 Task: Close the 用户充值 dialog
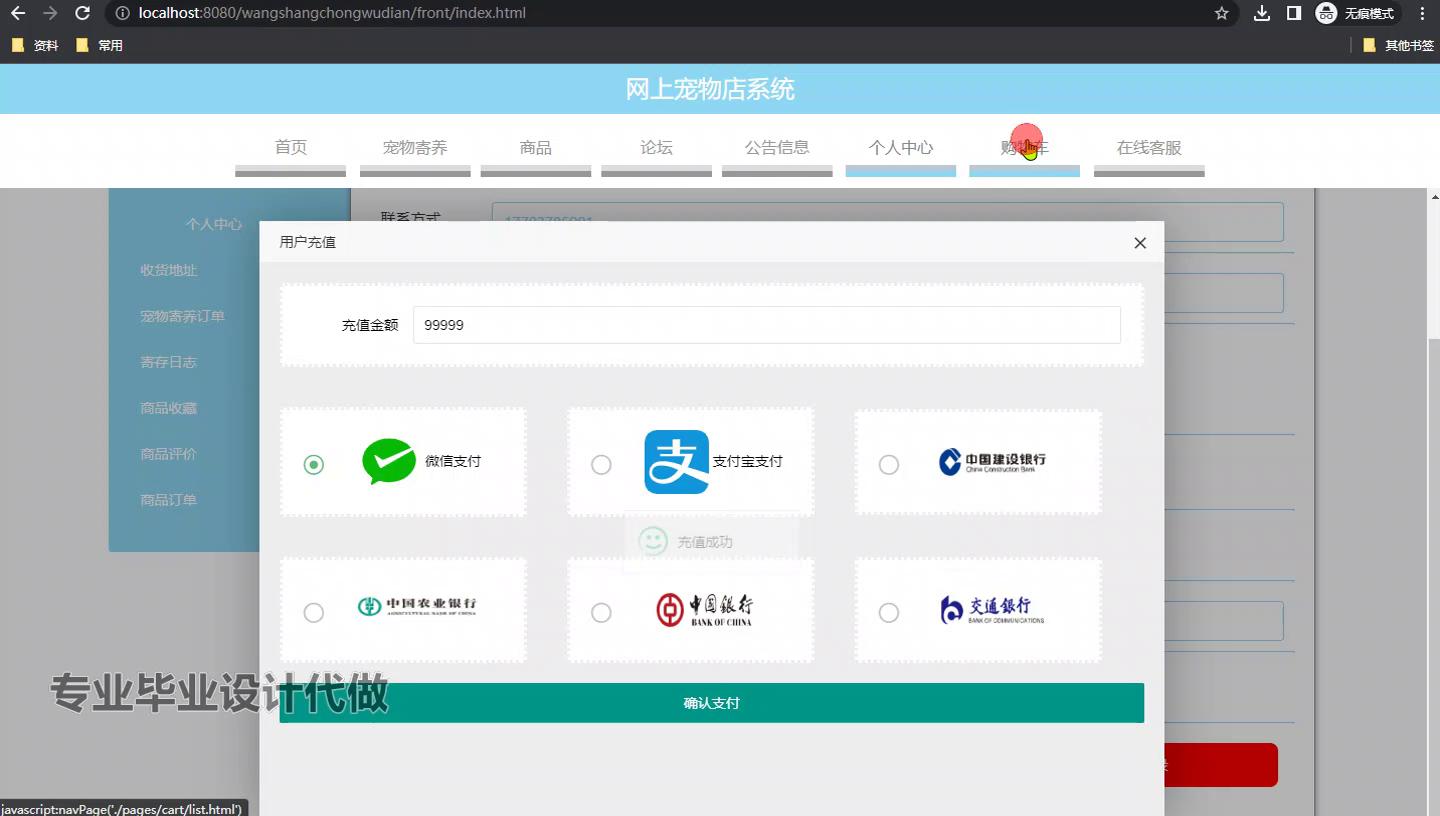point(1140,243)
